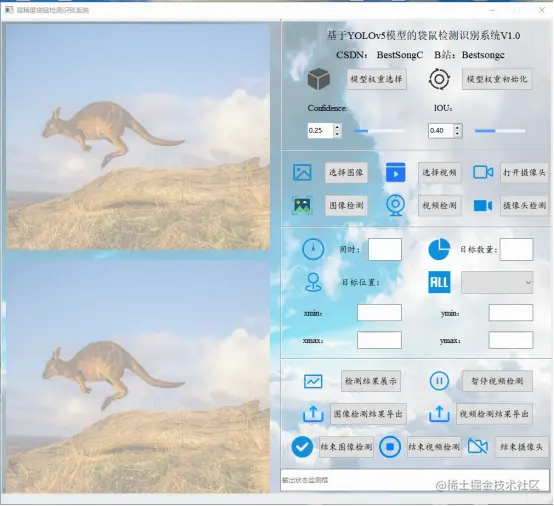Click the circular pause icon

point(439,381)
